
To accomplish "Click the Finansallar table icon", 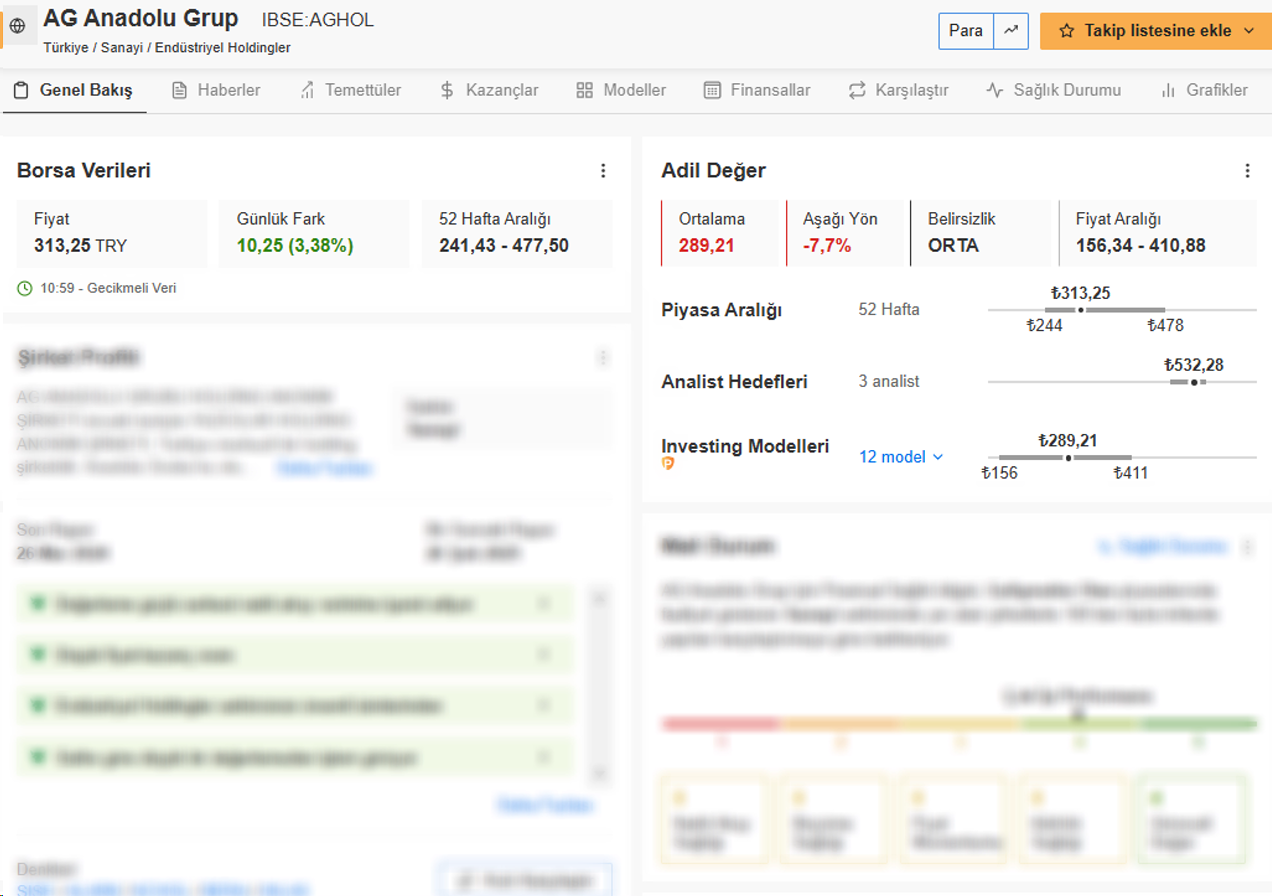I will [x=712, y=90].
